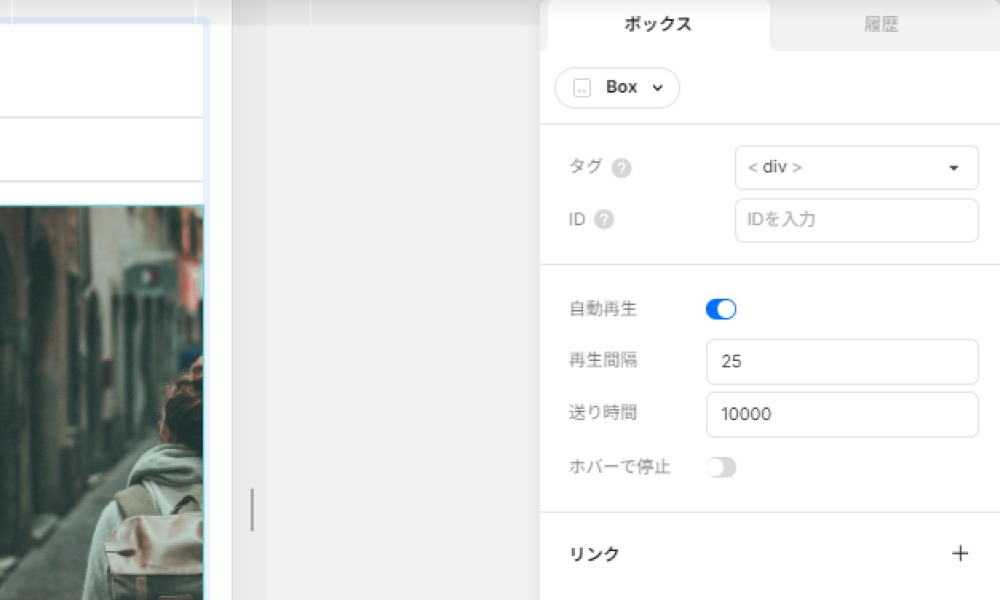This screenshot has height=600, width=1000.
Task: Select the street photo on canvas
Action: point(100,400)
